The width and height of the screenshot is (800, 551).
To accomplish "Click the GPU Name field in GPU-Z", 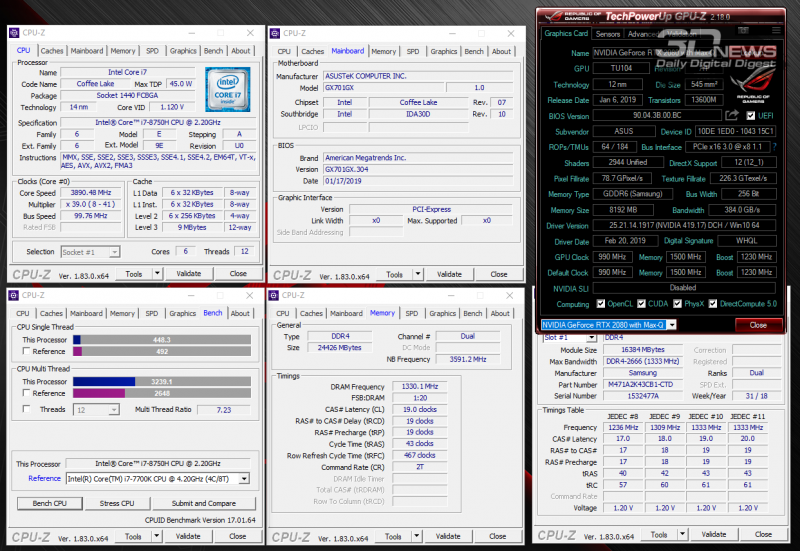I will coord(684,53).
